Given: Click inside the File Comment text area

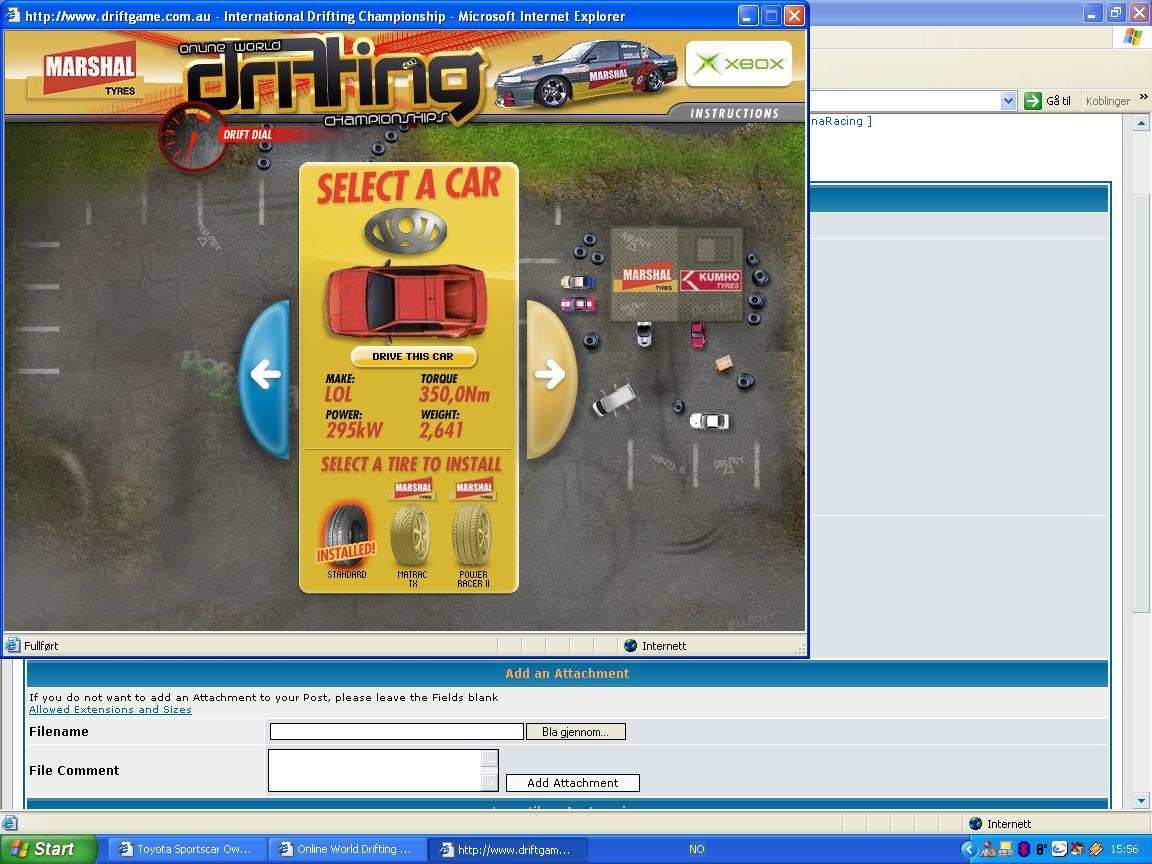Looking at the screenshot, I should click(x=375, y=770).
